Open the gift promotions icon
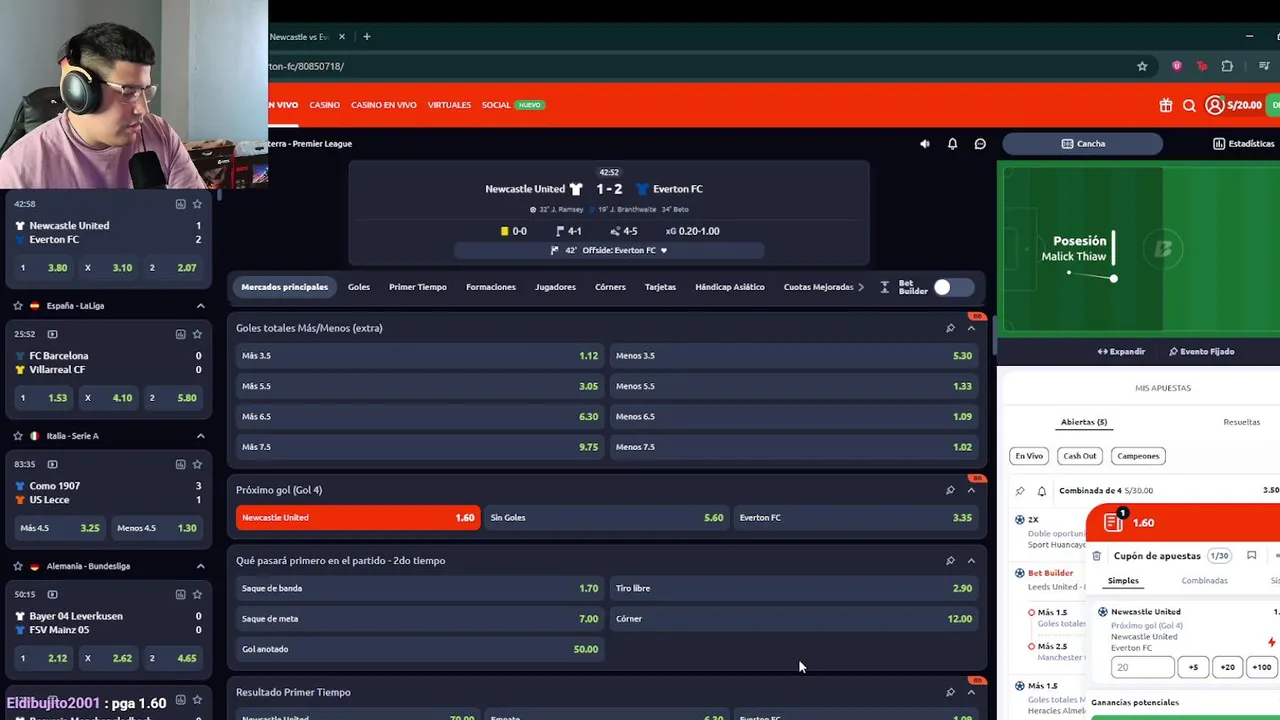 tap(1166, 105)
